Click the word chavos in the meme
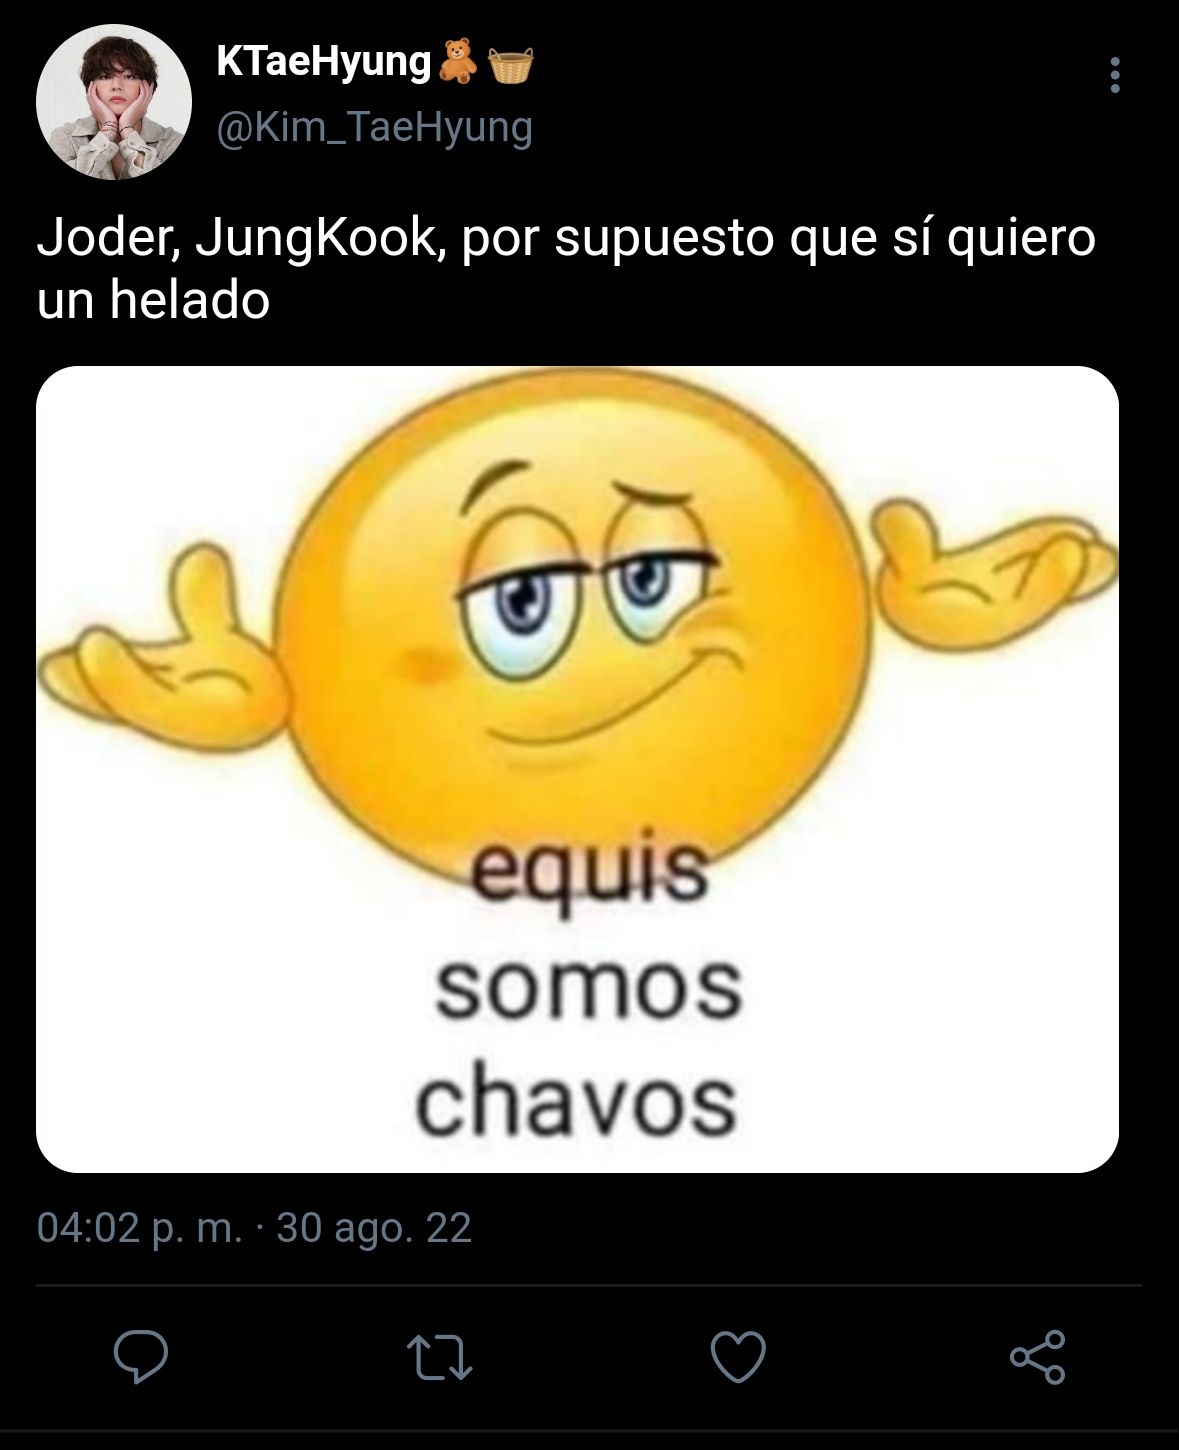This screenshot has width=1179, height=1450. point(577,1102)
